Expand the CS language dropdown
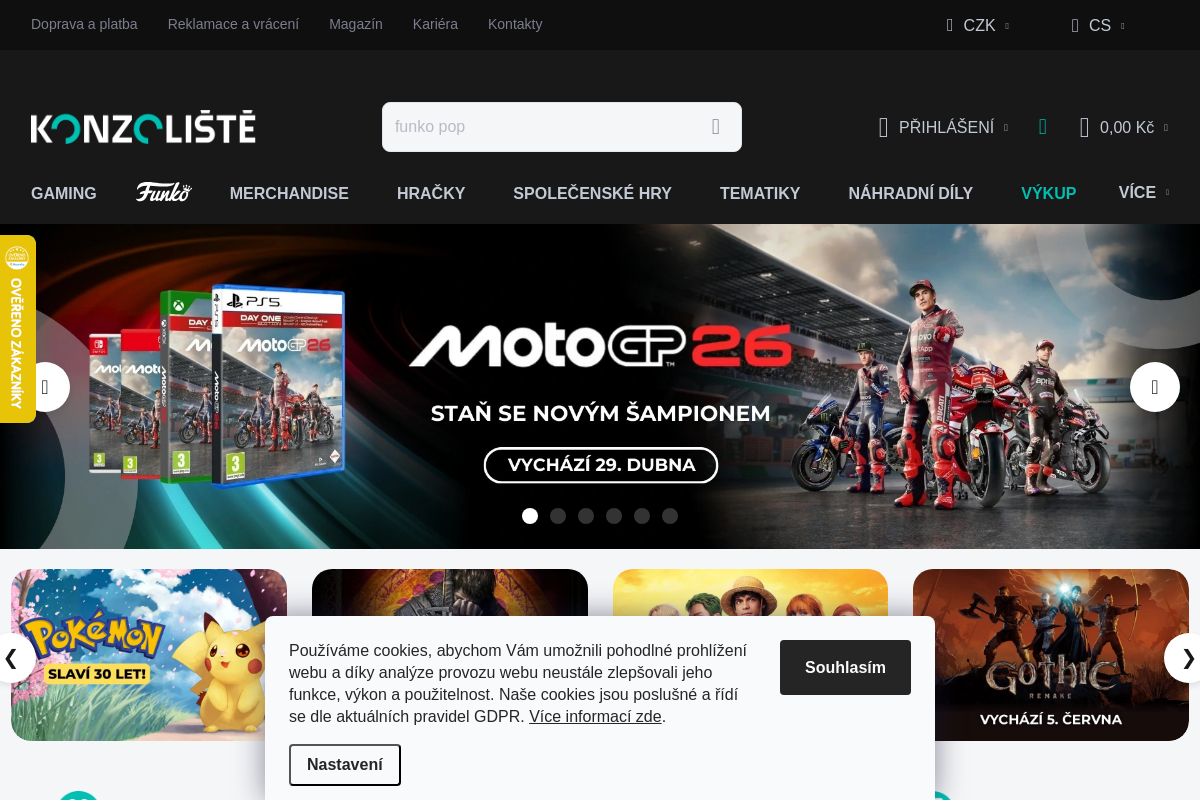 coord(1098,25)
